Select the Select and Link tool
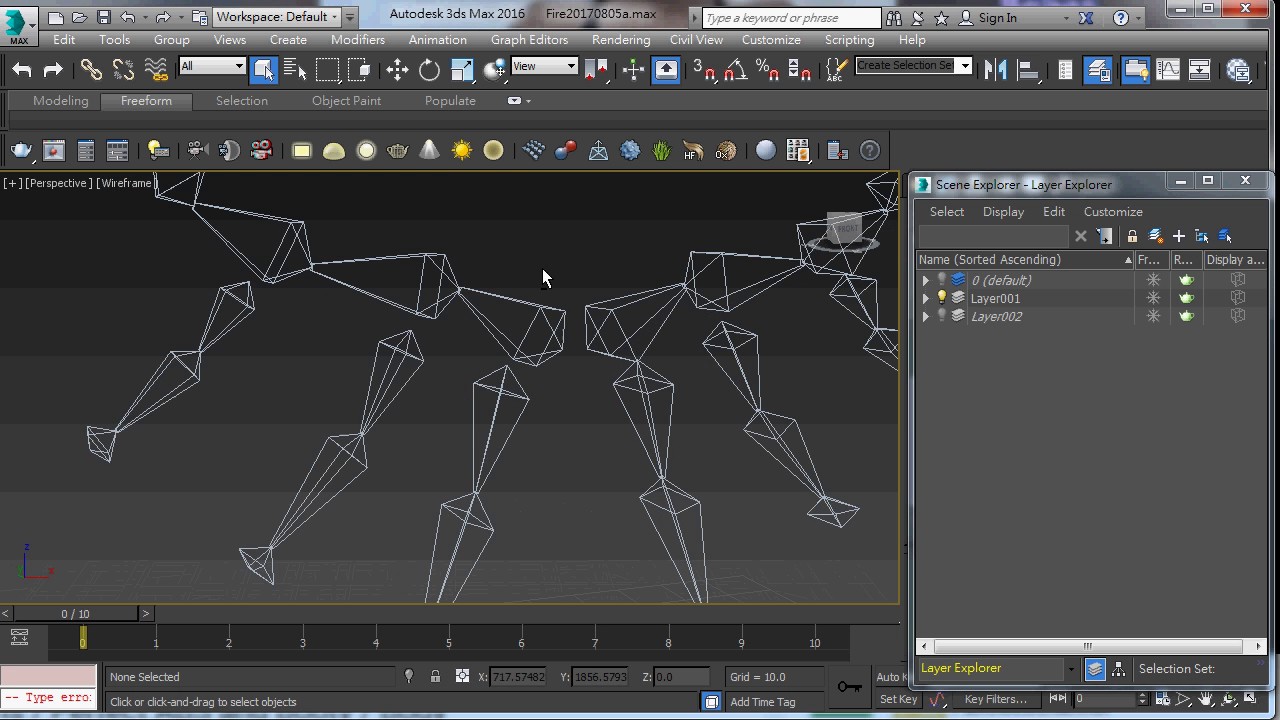The width and height of the screenshot is (1280, 720). click(x=91, y=69)
